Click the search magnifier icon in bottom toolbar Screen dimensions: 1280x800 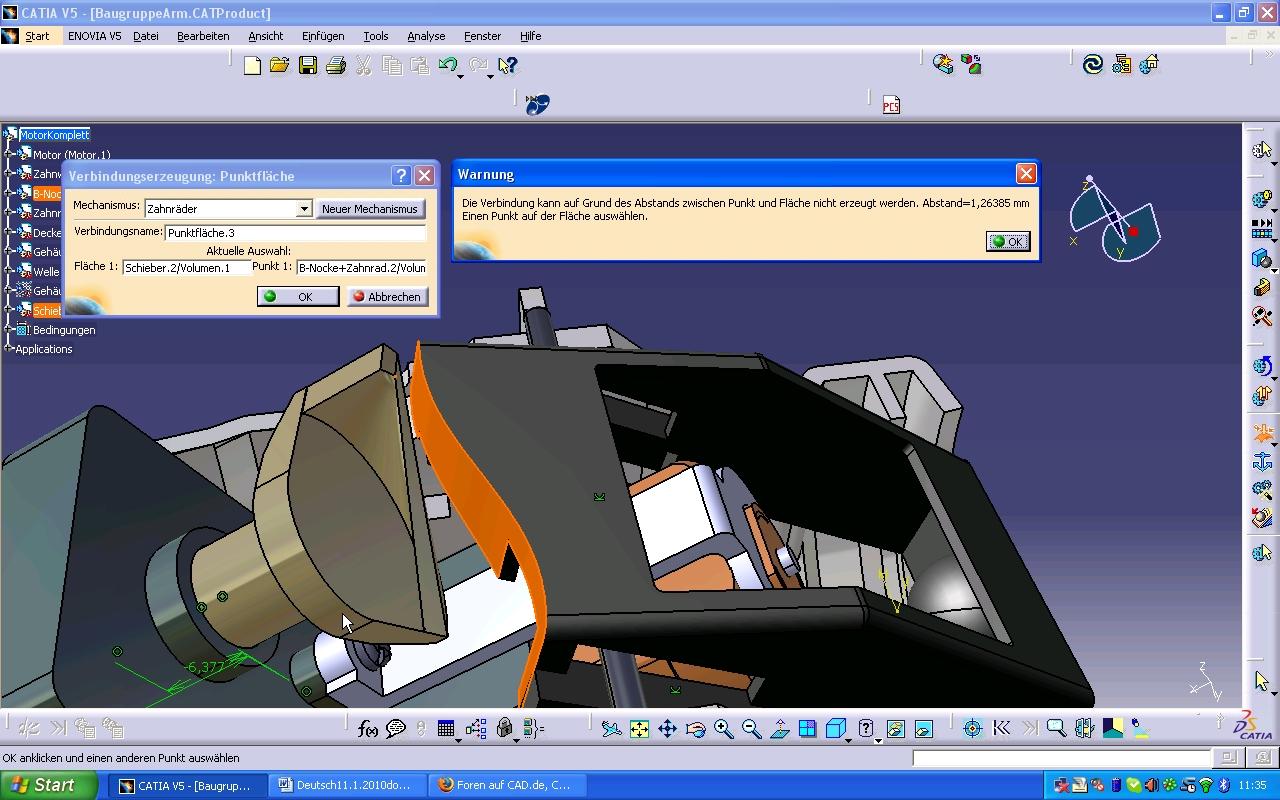(1056, 729)
